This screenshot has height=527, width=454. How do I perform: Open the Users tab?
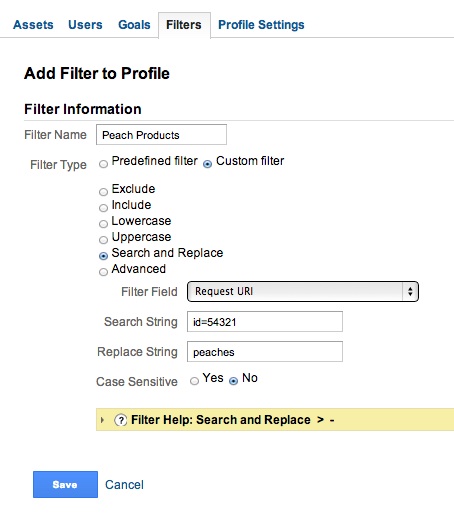[85, 25]
